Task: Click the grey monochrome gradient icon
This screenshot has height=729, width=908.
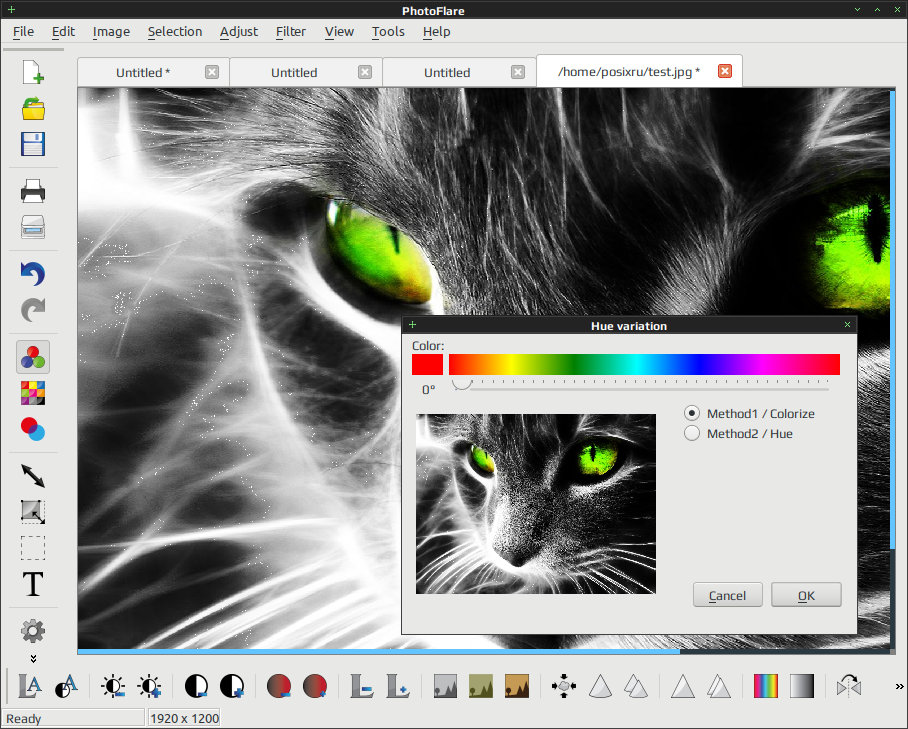Action: point(801,686)
